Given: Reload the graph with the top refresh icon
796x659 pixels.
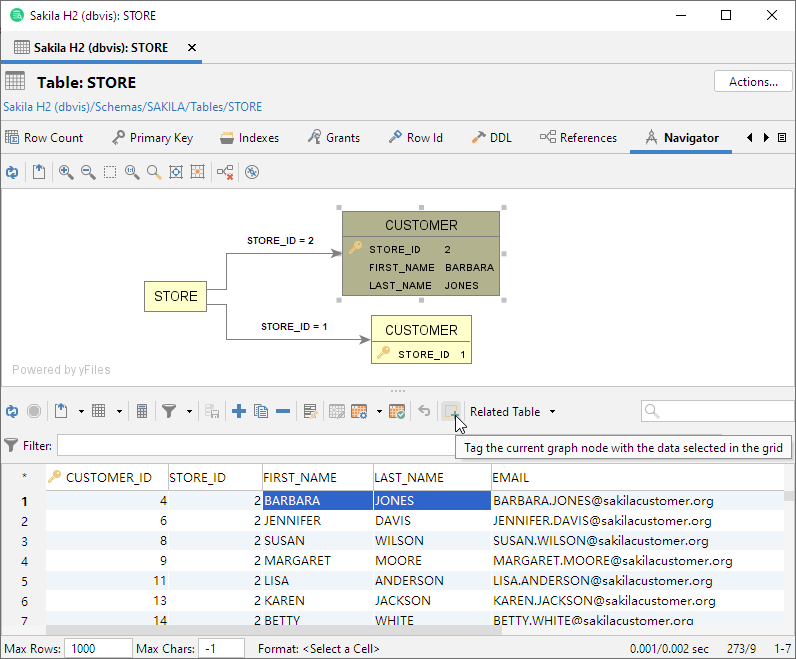Looking at the screenshot, I should tap(12, 172).
